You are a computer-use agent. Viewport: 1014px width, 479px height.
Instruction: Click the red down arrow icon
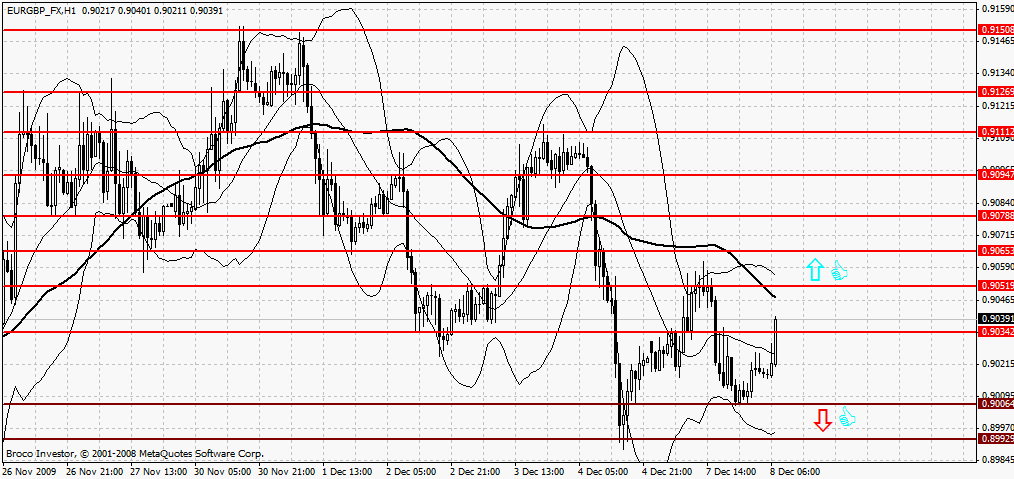click(823, 420)
